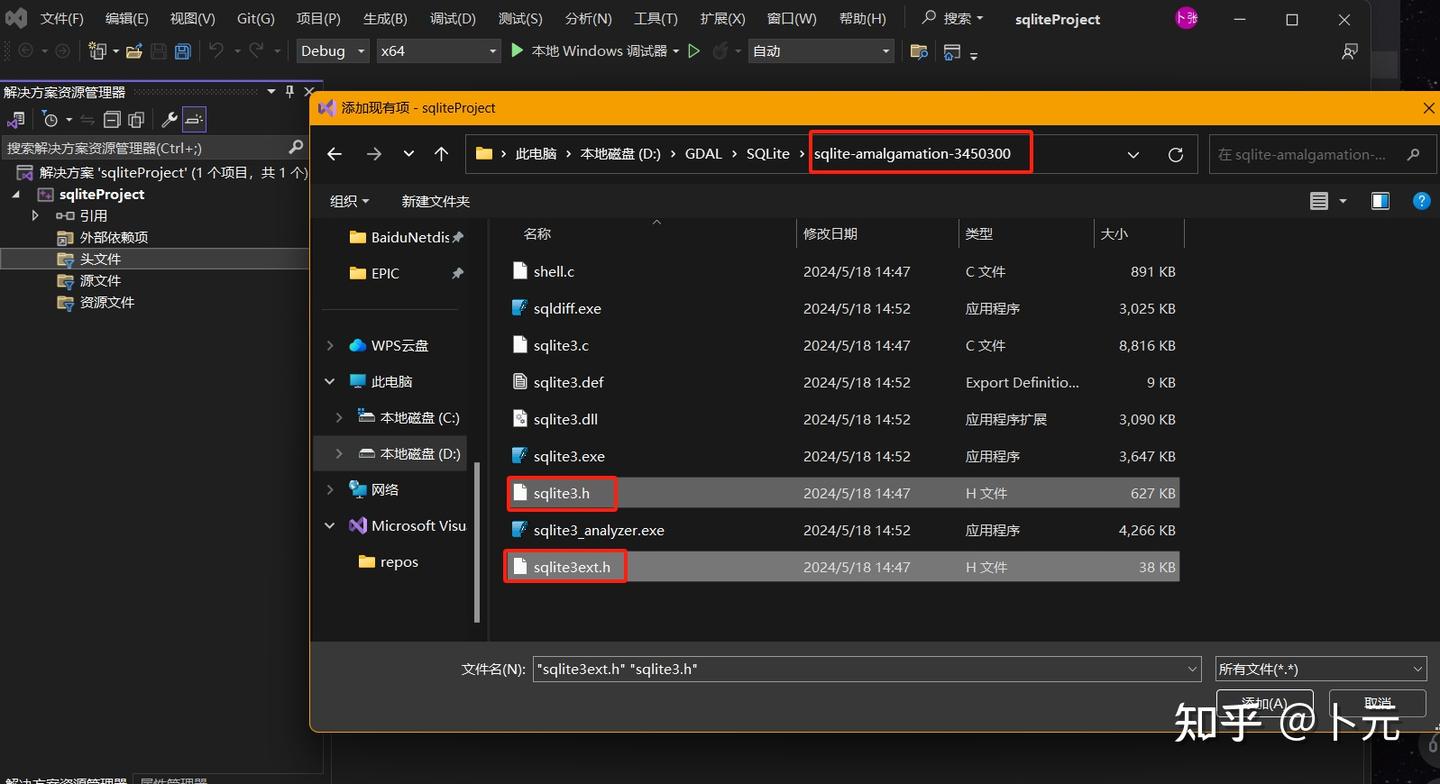
Task: Open the x64 platform dropdown
Action: click(437, 51)
